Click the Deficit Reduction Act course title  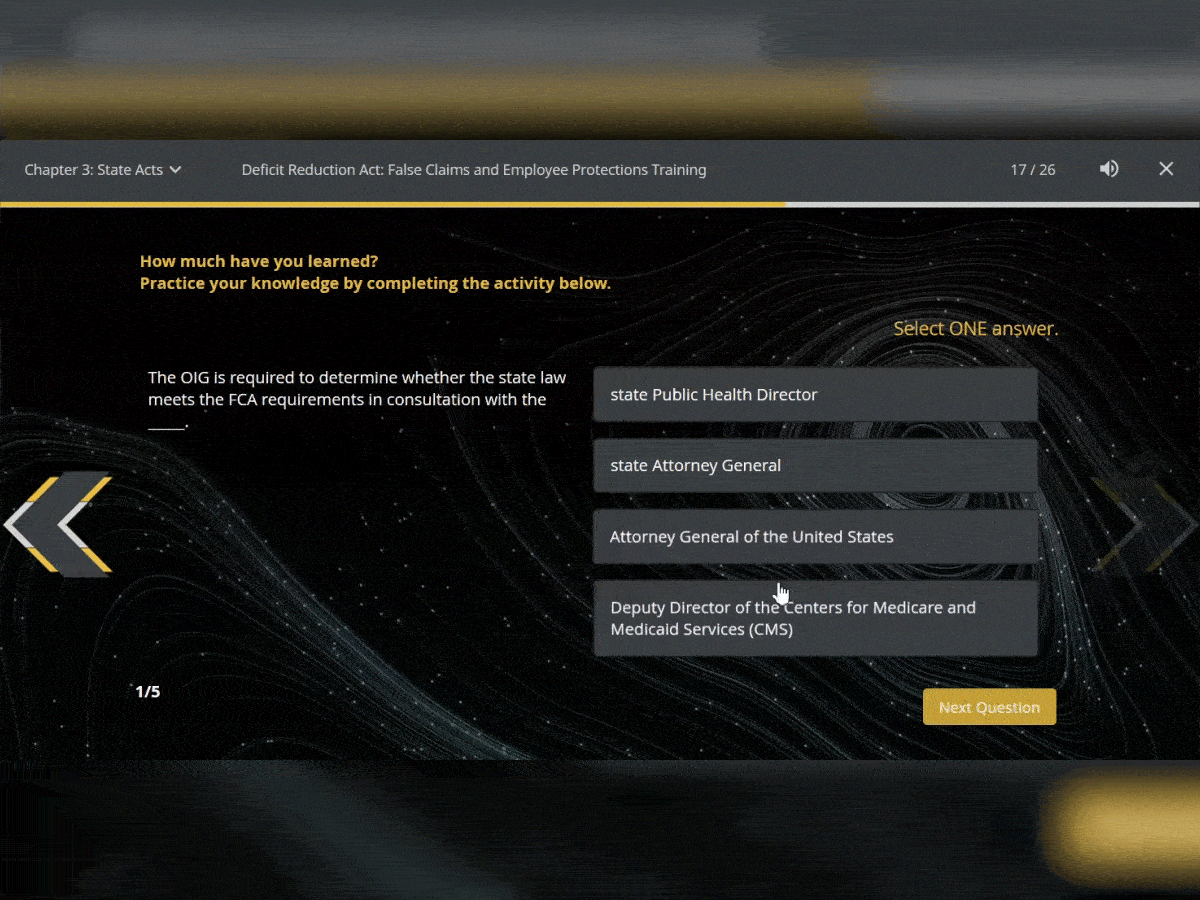pyautogui.click(x=474, y=170)
